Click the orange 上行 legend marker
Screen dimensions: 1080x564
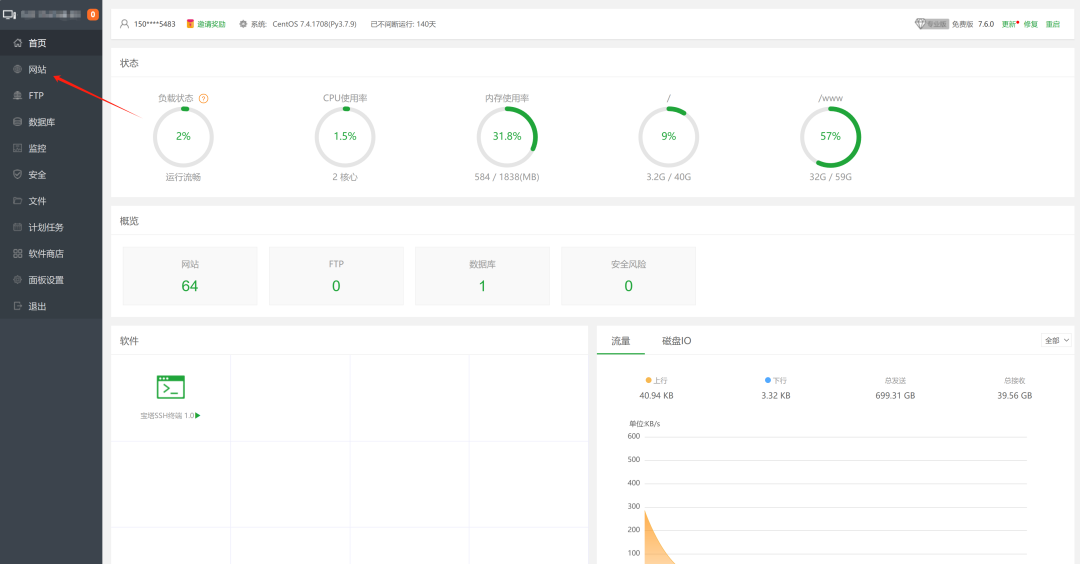coord(648,380)
